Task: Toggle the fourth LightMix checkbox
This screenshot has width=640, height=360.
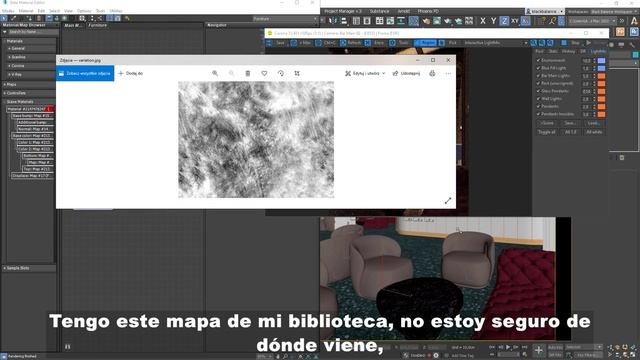Action: [538, 83]
